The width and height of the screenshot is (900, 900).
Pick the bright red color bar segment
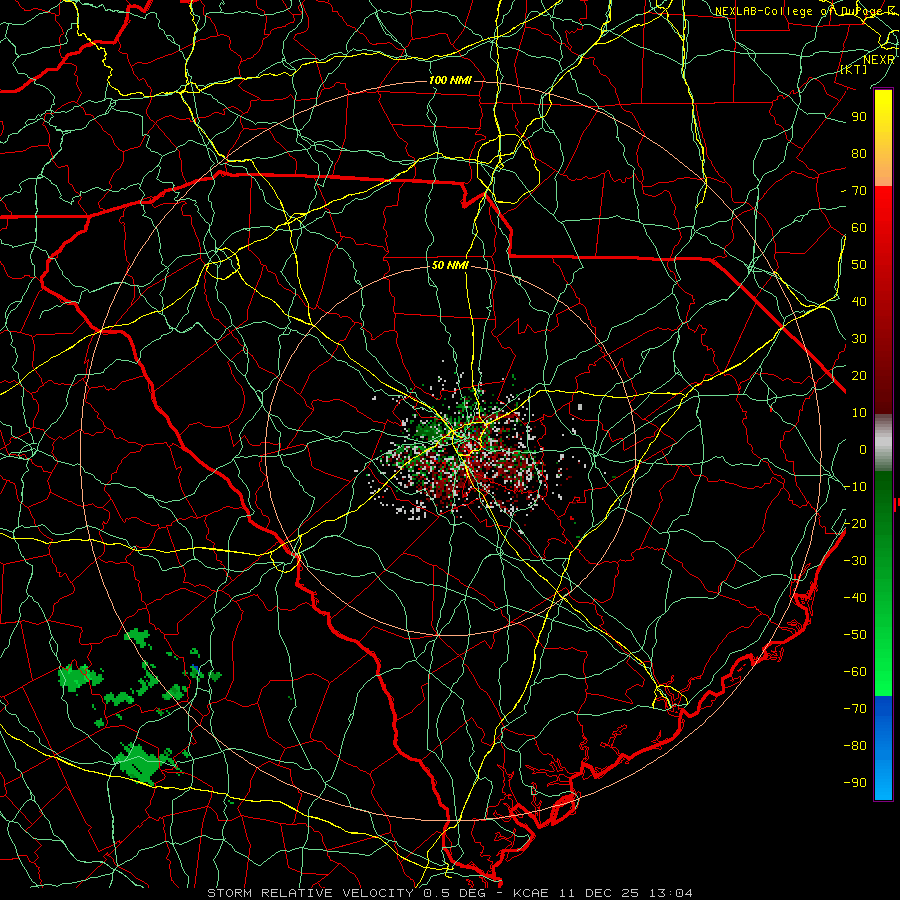pos(883,215)
